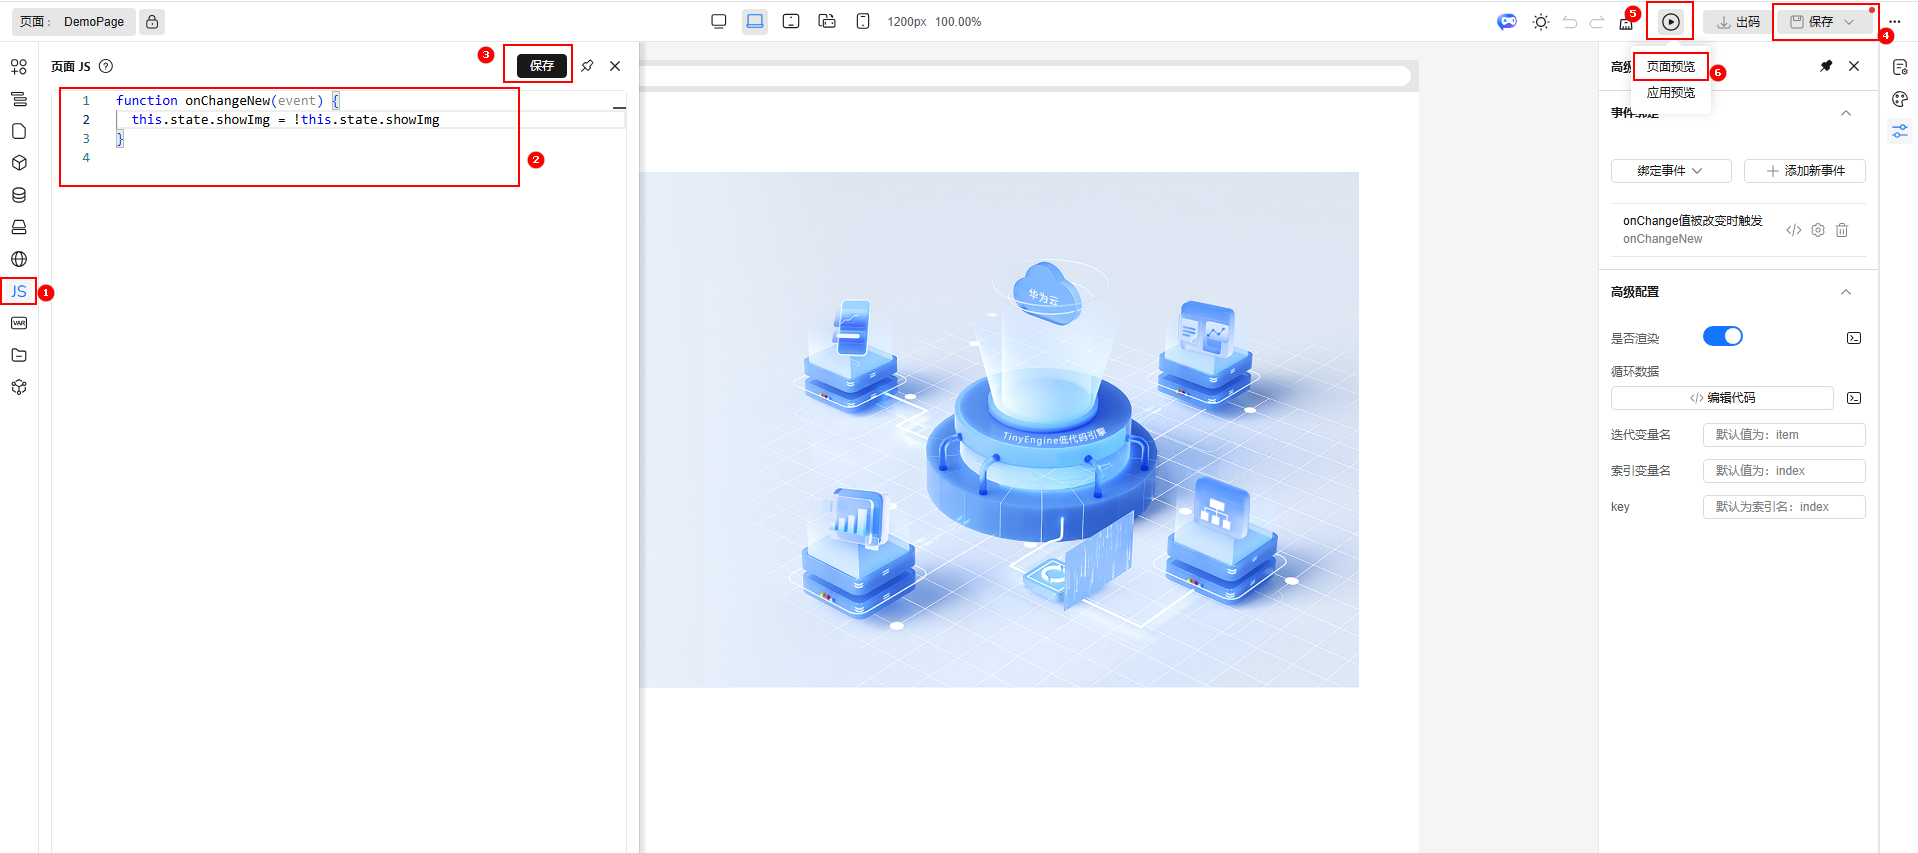The width and height of the screenshot is (1918, 853).
Task: Open the page JS panel in sidebar
Action: pyautogui.click(x=19, y=291)
